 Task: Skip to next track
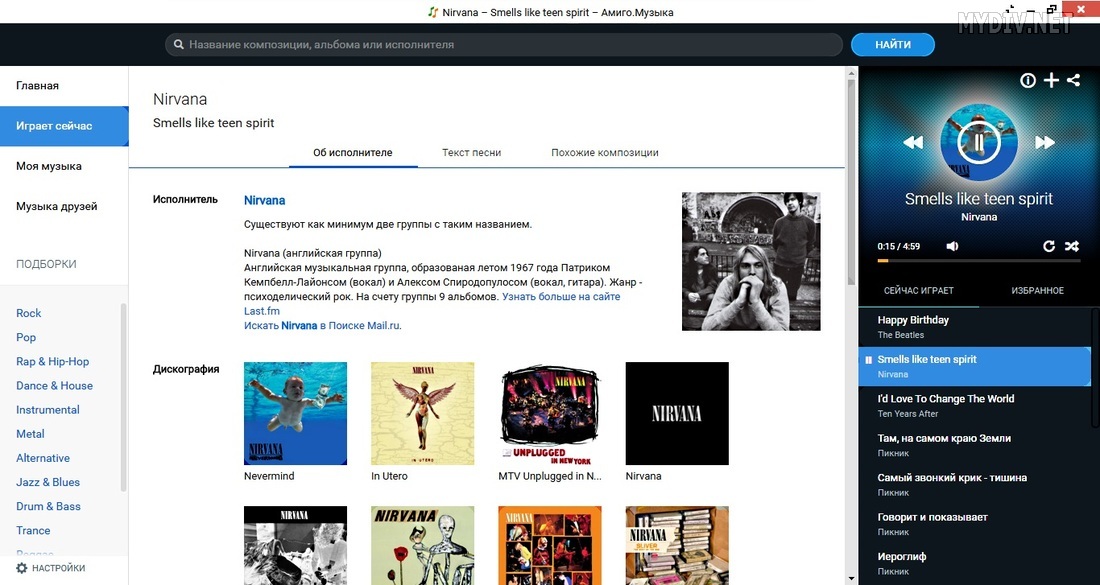(1045, 142)
